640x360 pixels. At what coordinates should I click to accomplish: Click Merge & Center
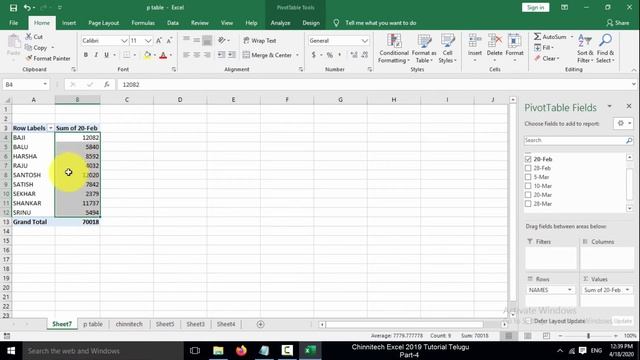[267, 55]
